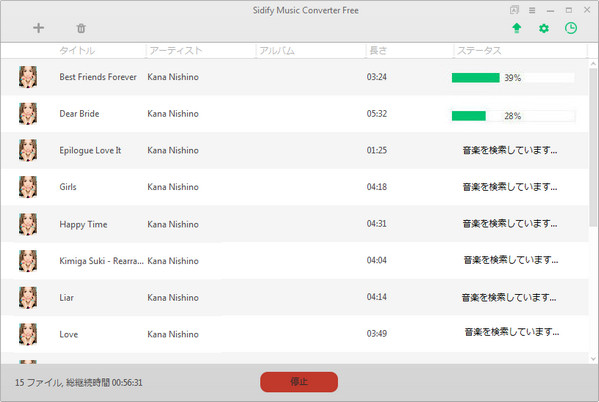Sort by the アルバム column header

(277, 50)
